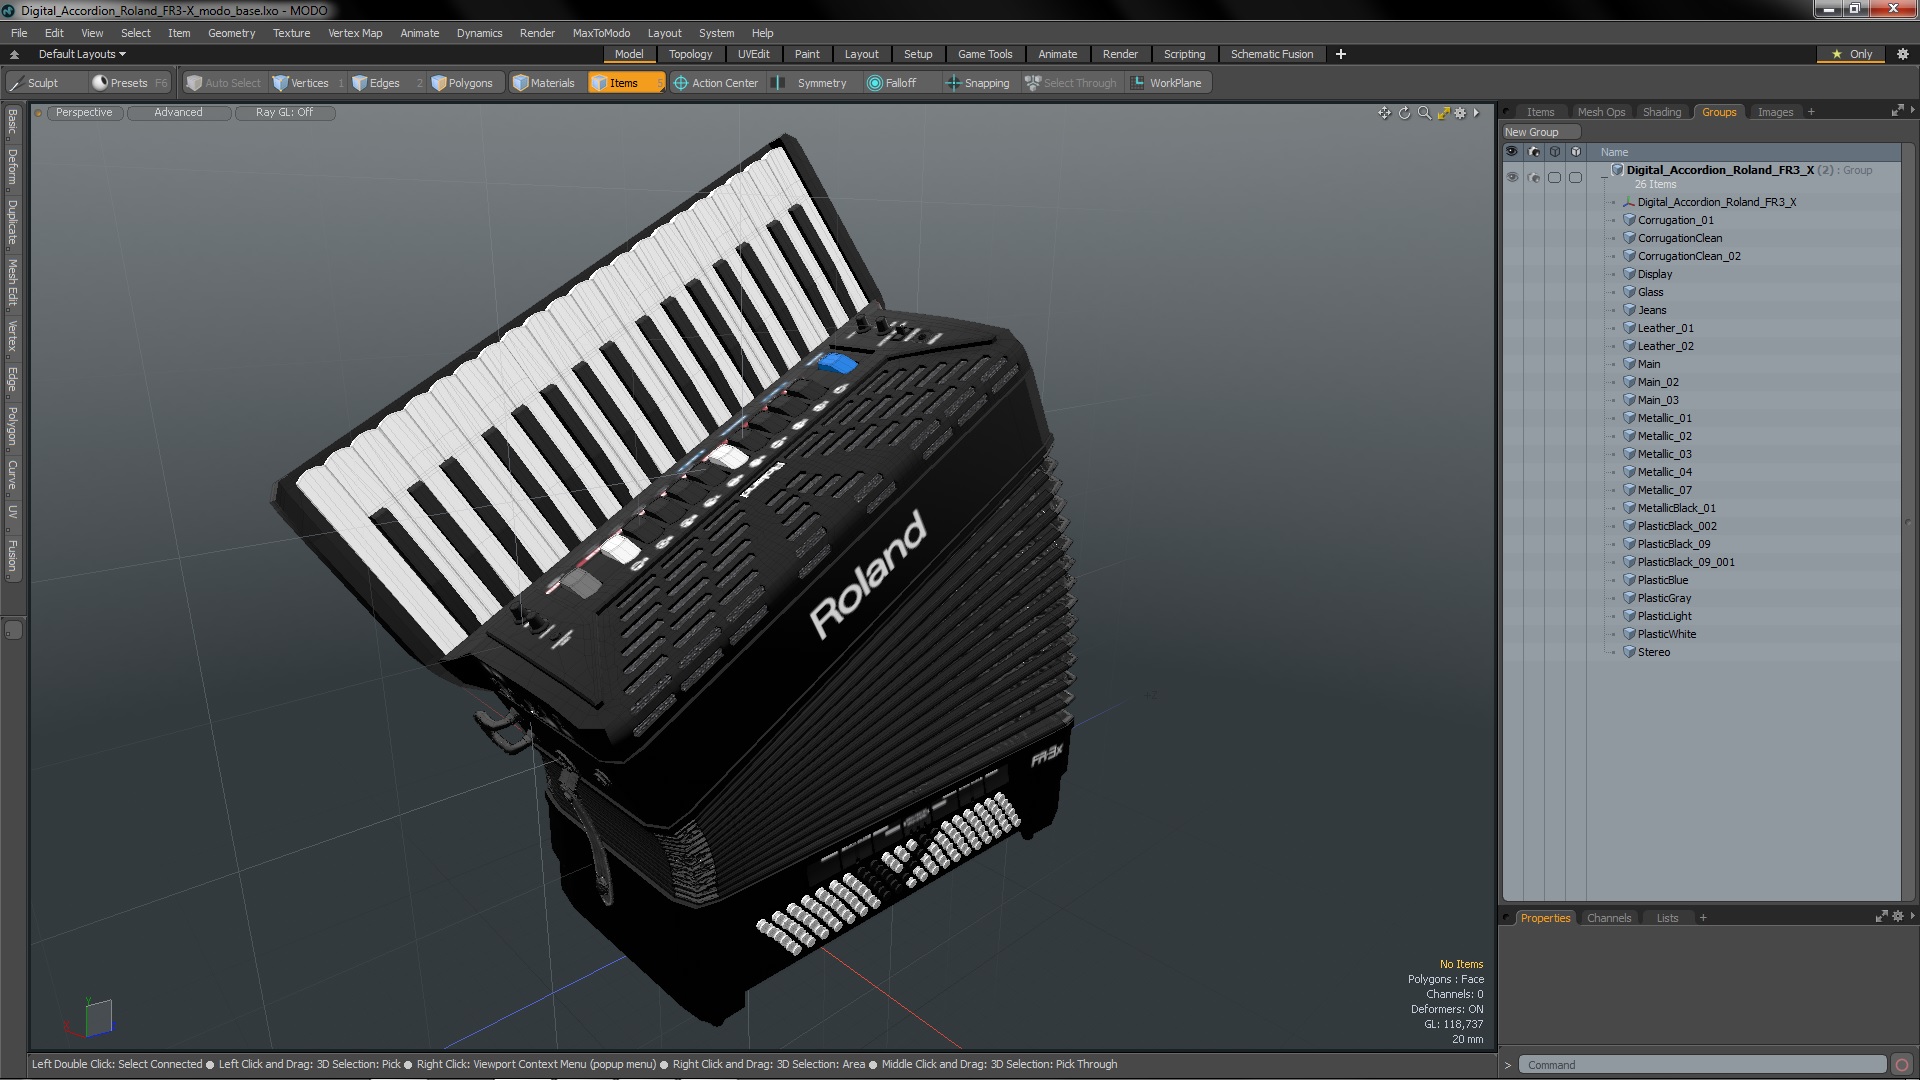1920x1080 pixels.
Task: Click the layout home arrow icon
Action: point(14,54)
